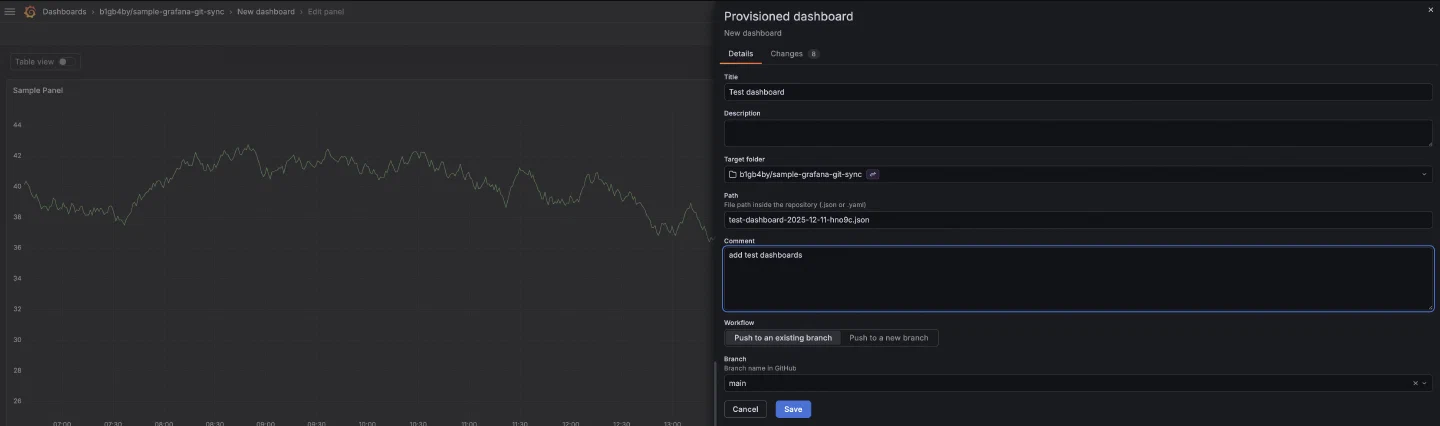Screen dimensions: 1440x426
Task: Click the Path input field
Action: coord(1078,219)
